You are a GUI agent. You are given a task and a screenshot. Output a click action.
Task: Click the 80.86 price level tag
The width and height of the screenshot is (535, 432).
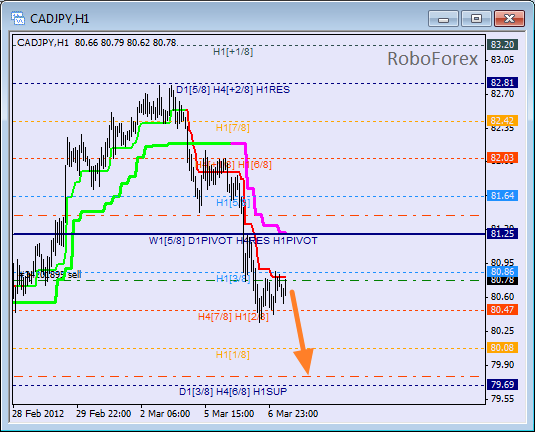pos(502,272)
